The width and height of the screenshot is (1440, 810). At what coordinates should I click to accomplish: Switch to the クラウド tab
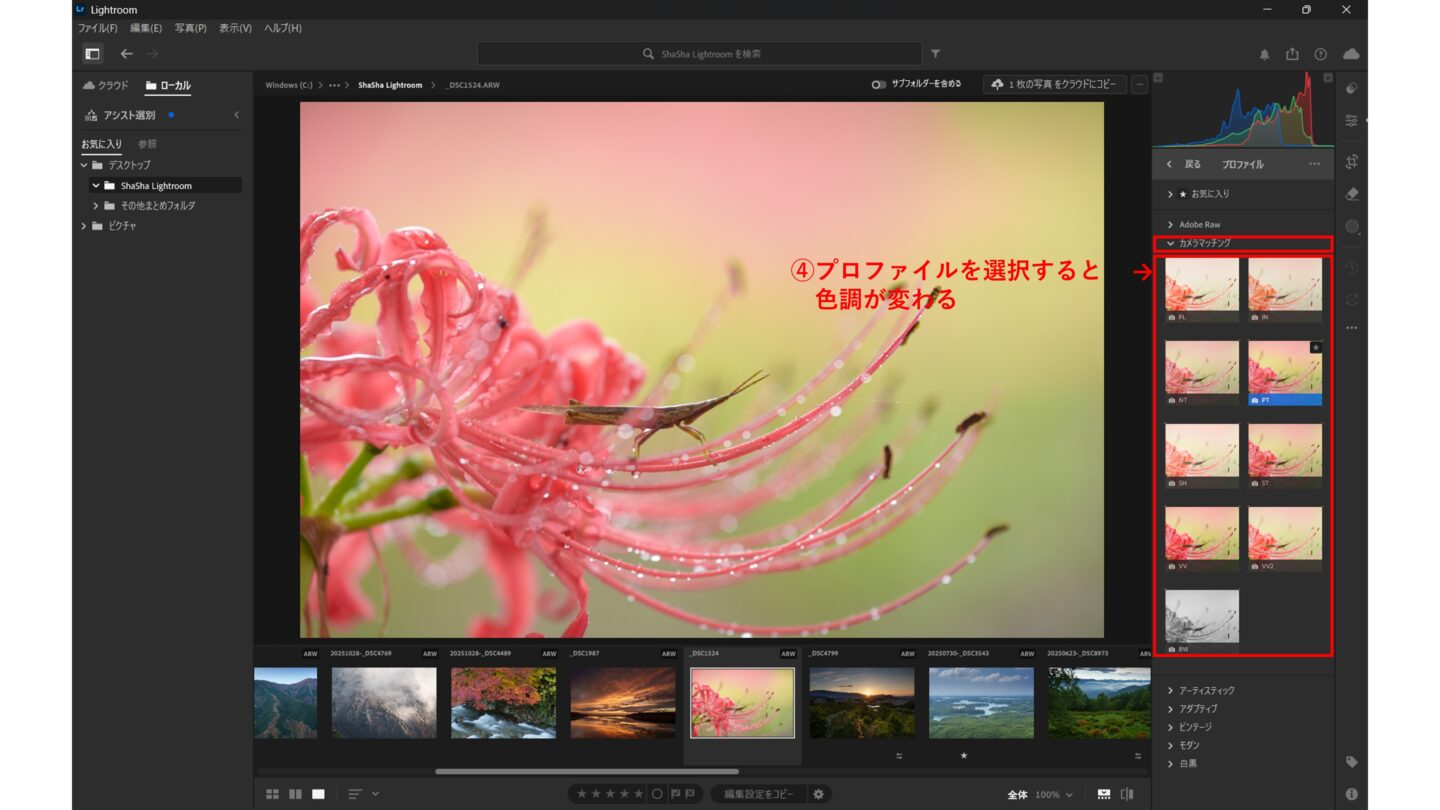106,86
